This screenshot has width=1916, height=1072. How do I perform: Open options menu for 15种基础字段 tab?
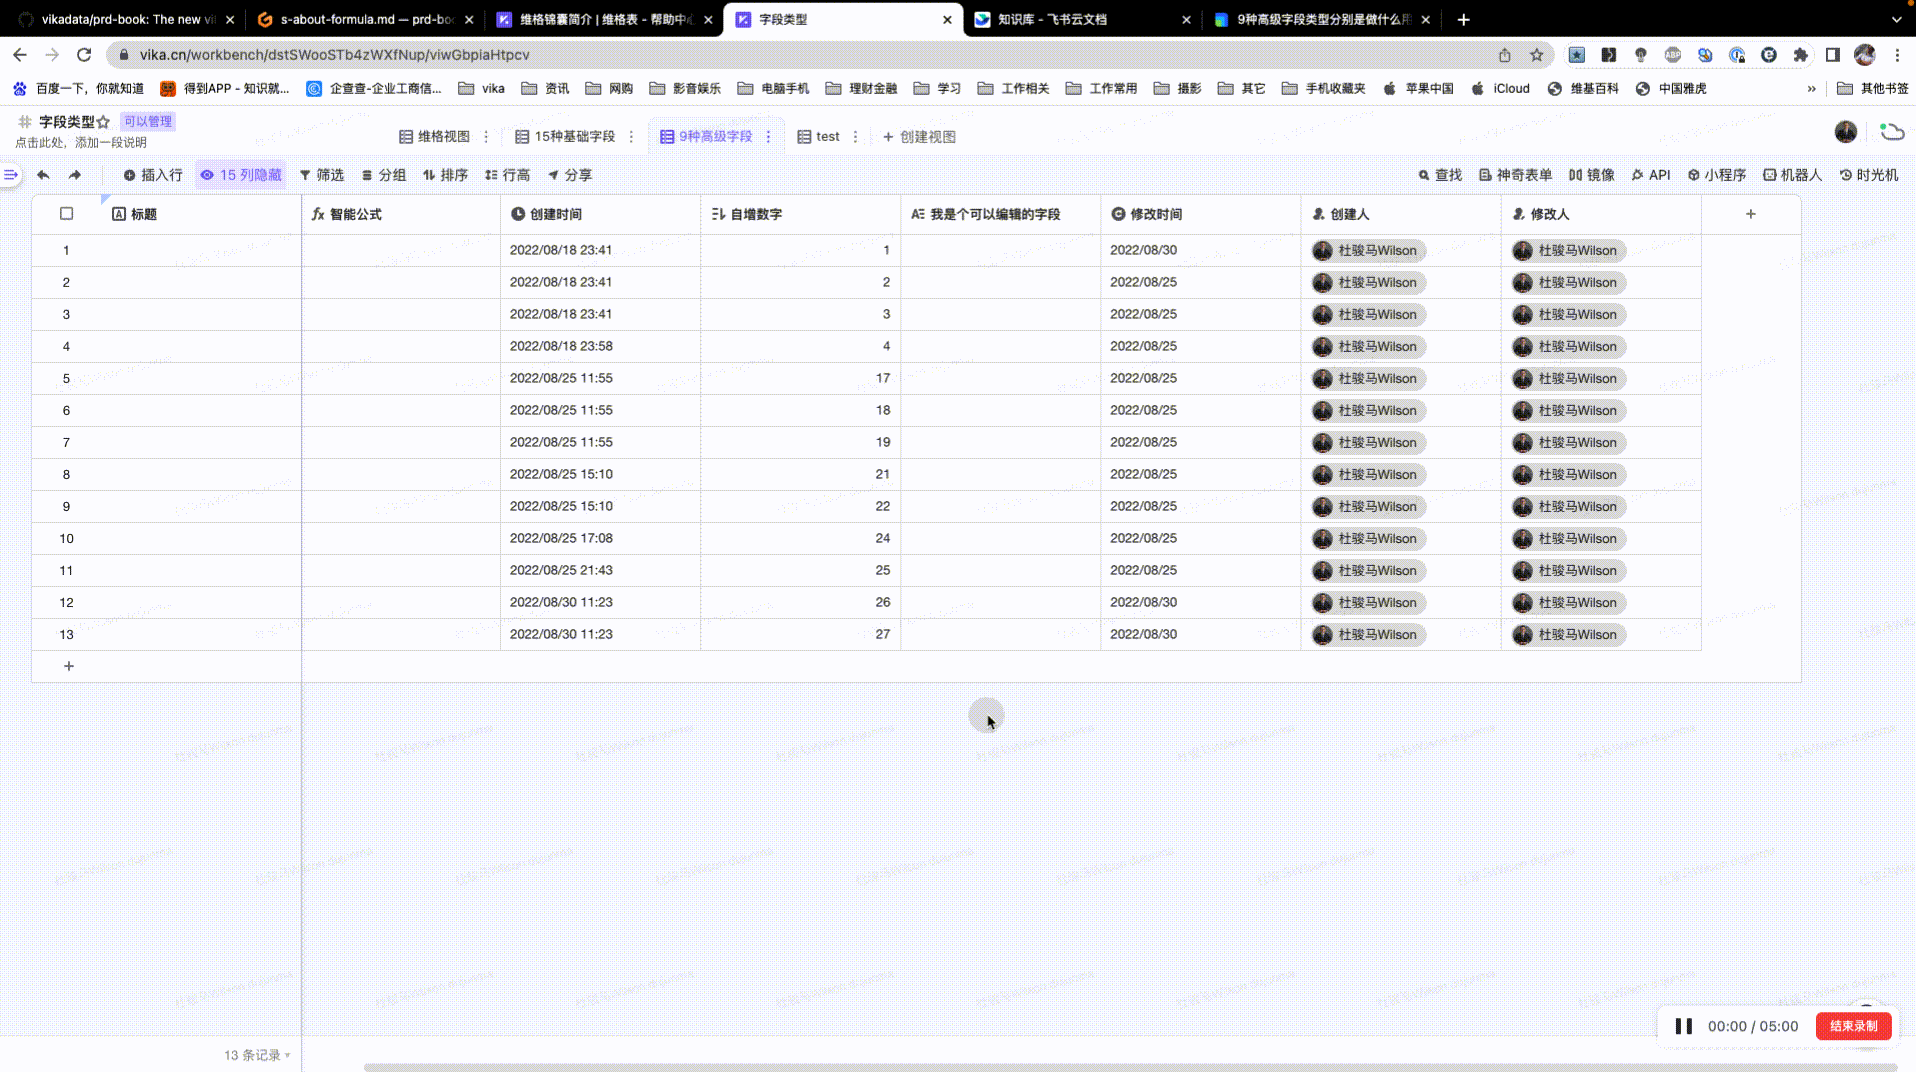(x=631, y=137)
